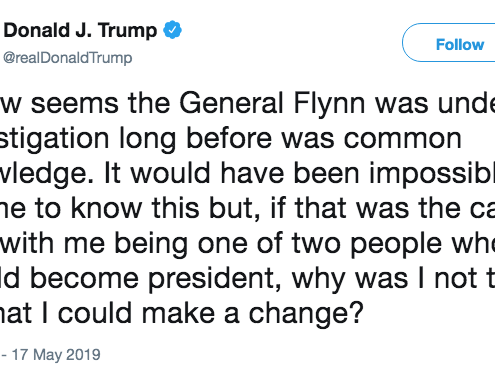Click the phrase 'It would have been' in tweet
495x374 pixels.
pyautogui.click(x=231, y=173)
